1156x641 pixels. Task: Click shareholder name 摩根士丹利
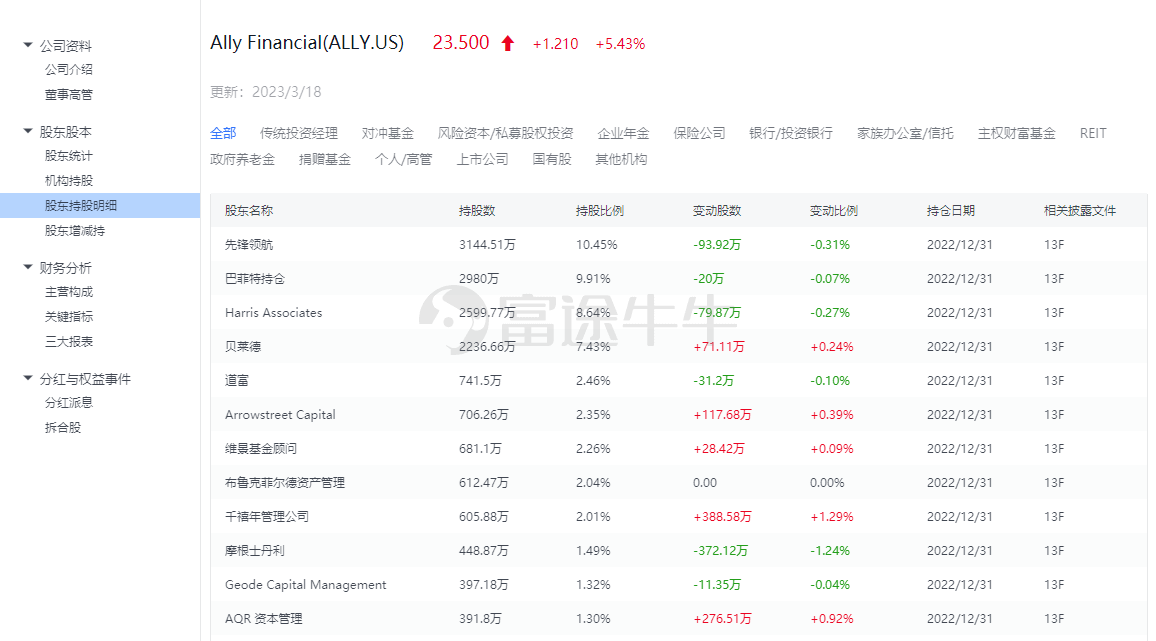[254, 550]
